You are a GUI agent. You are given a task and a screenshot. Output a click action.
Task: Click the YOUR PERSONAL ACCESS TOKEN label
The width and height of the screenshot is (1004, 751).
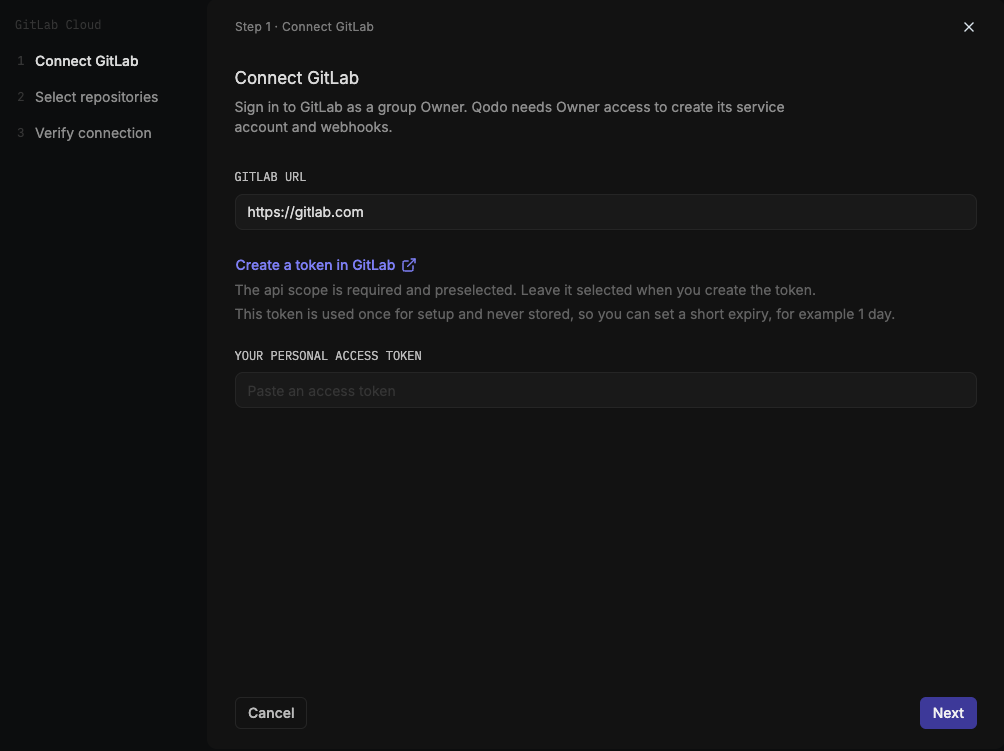pyautogui.click(x=328, y=355)
